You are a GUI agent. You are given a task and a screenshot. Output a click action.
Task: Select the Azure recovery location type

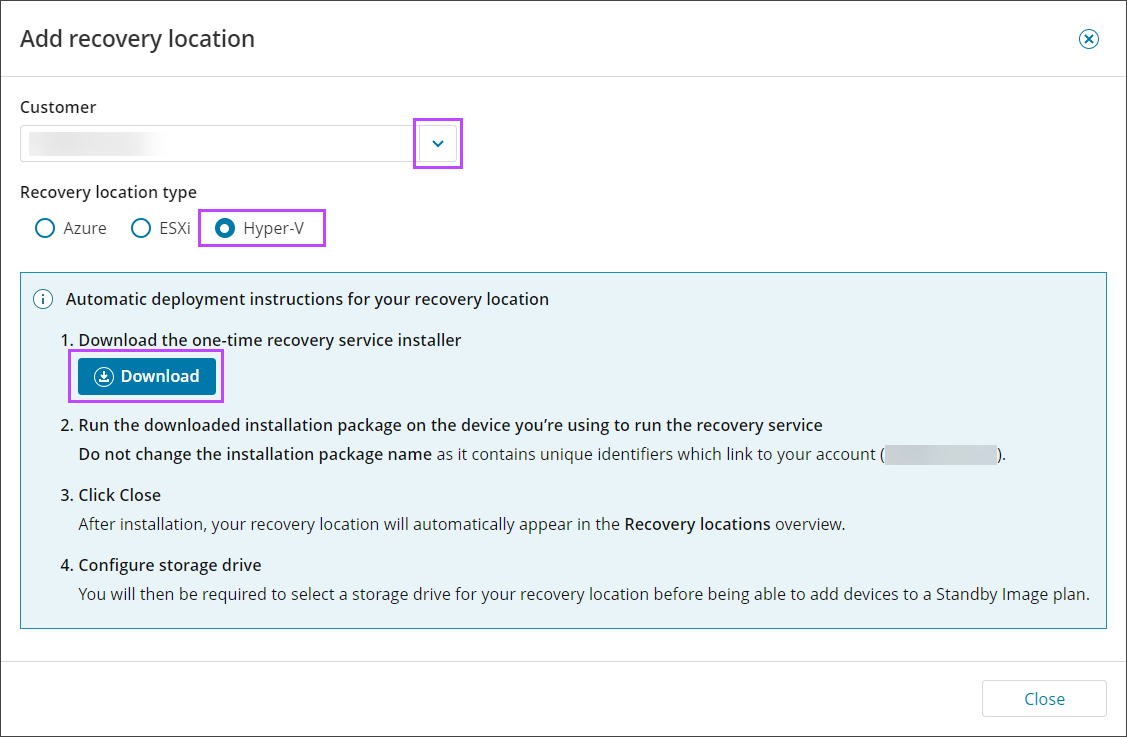coord(45,228)
